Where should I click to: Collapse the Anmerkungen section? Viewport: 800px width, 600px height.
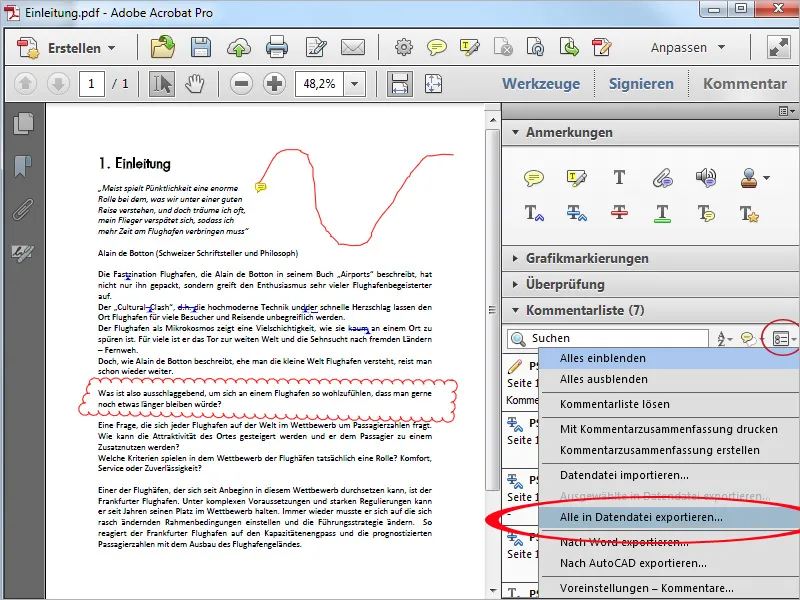click(516, 132)
